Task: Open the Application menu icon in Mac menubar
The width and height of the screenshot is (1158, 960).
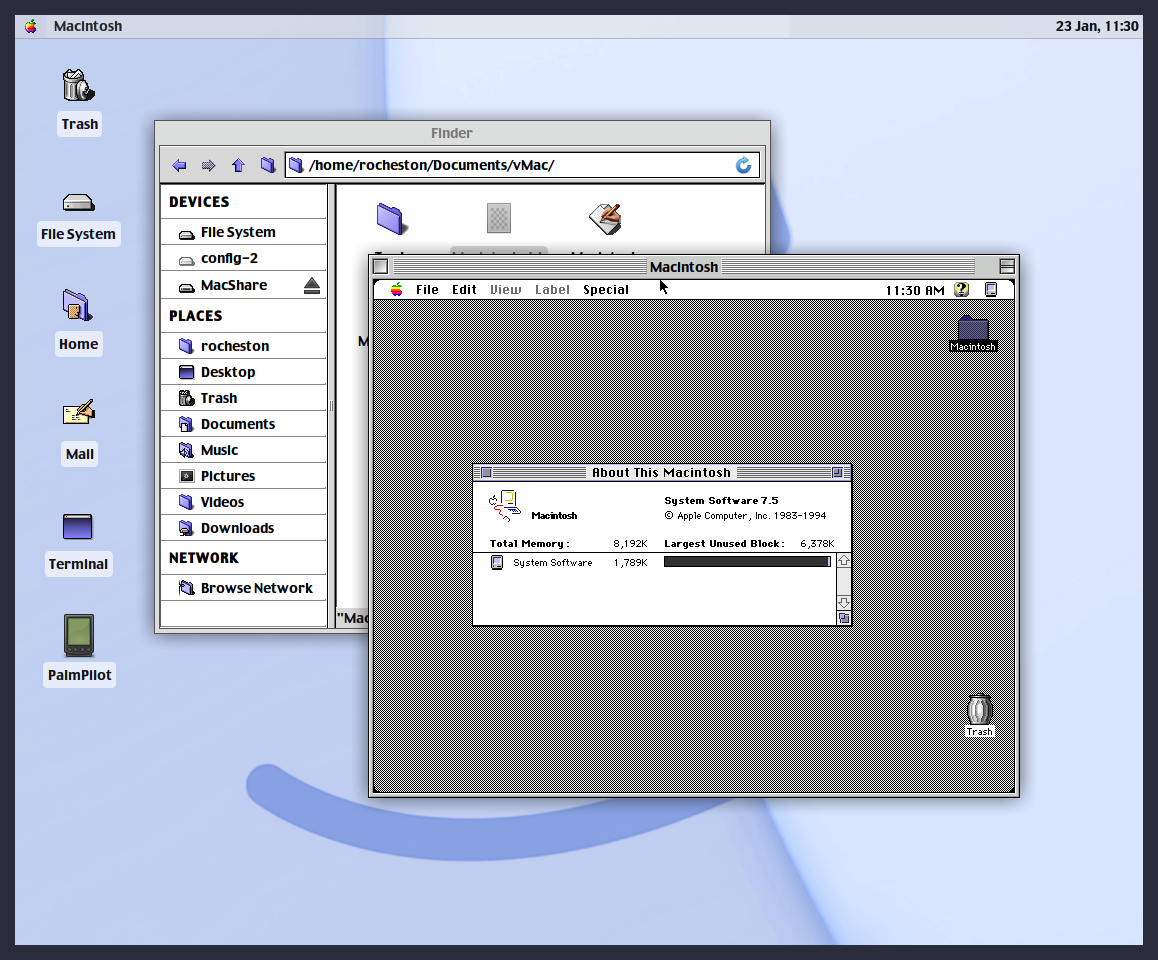Action: (991, 289)
